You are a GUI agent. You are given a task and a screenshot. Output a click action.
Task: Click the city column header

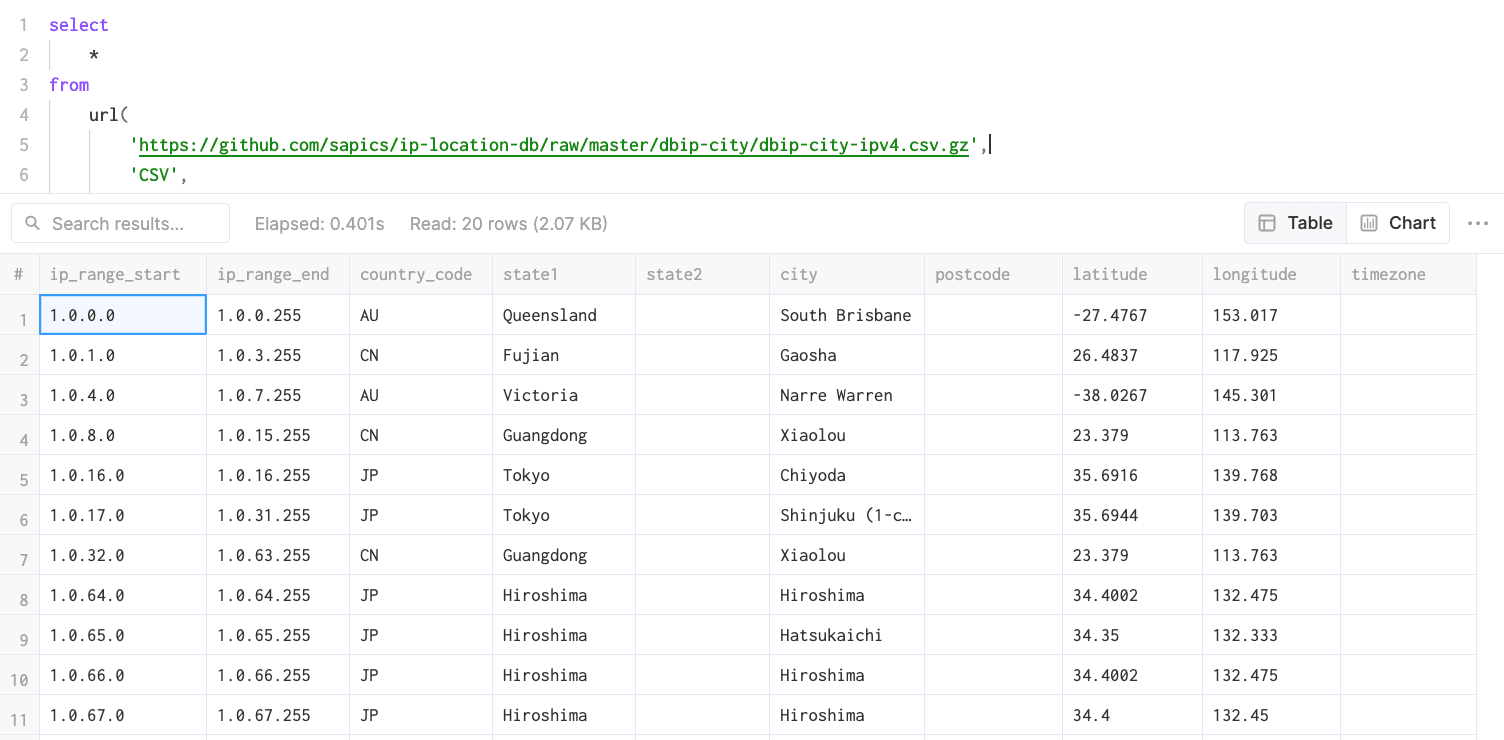tap(799, 274)
